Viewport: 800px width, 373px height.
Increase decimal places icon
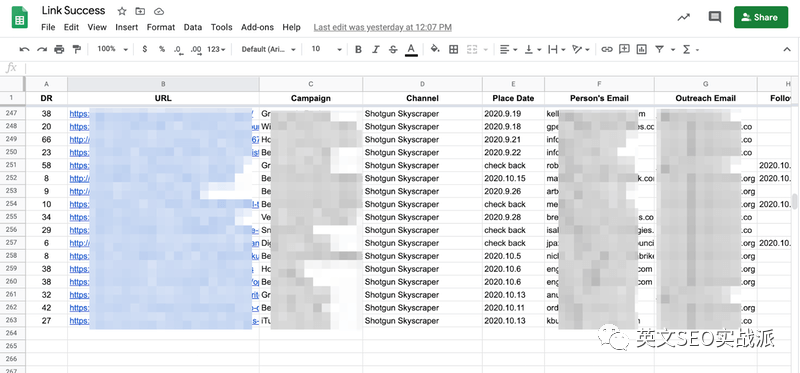(195, 49)
